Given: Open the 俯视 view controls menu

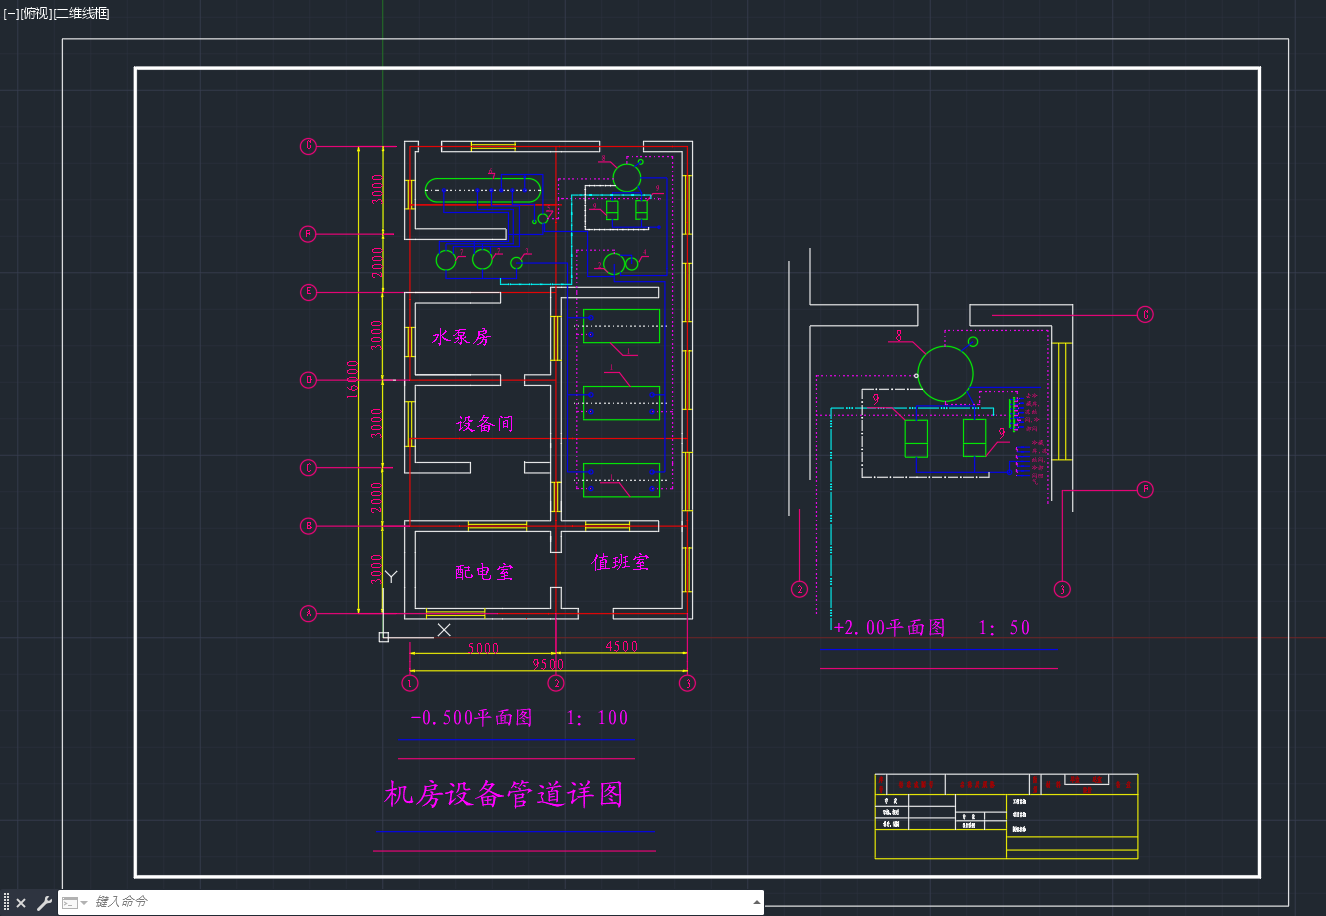Looking at the screenshot, I should [x=36, y=13].
